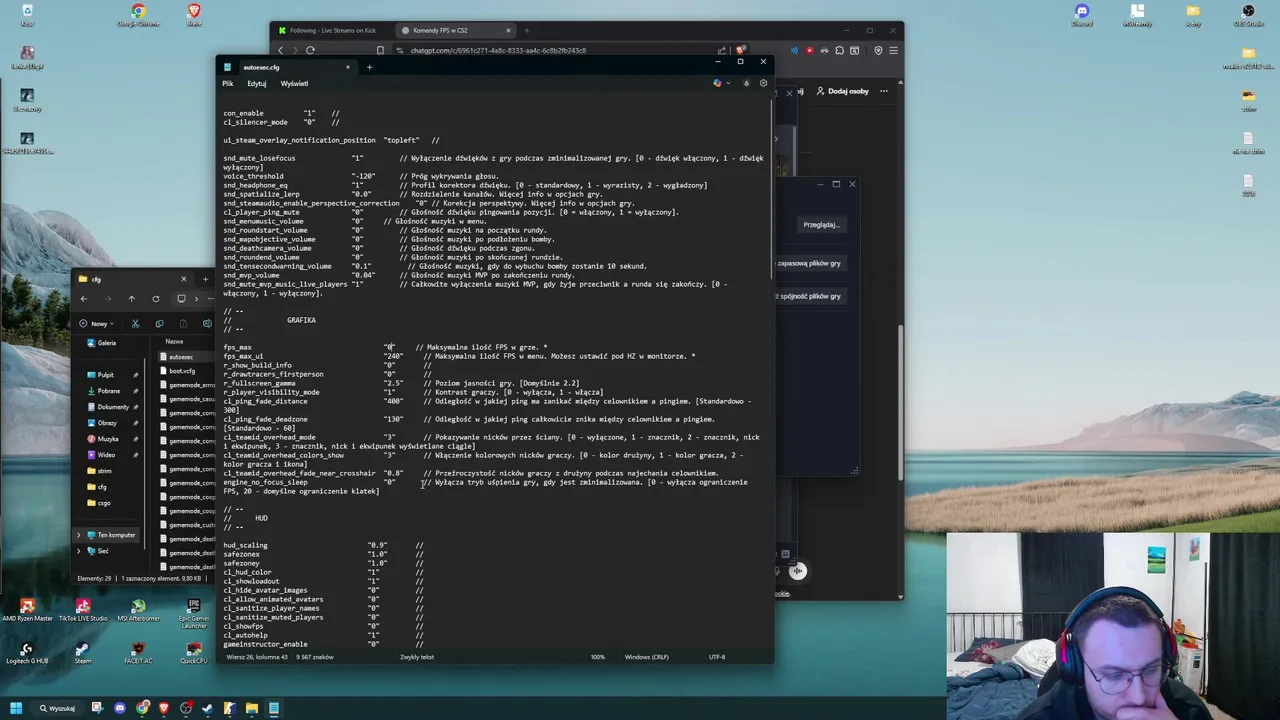
Task: Expand Sieć in Explorer sidebar
Action: click(x=79, y=551)
